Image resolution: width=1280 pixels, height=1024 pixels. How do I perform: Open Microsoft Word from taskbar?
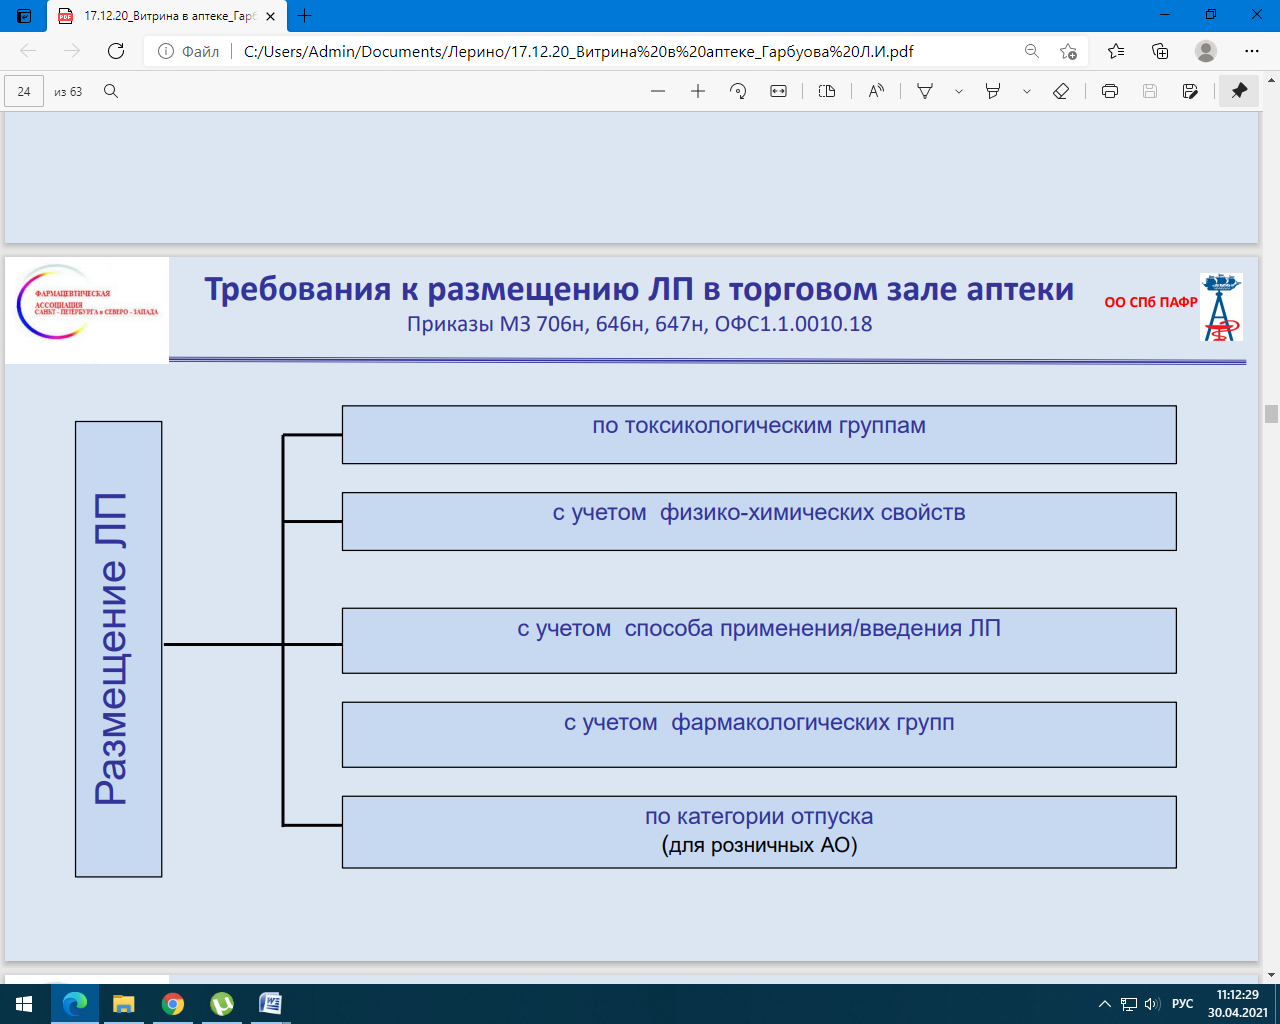click(270, 1004)
